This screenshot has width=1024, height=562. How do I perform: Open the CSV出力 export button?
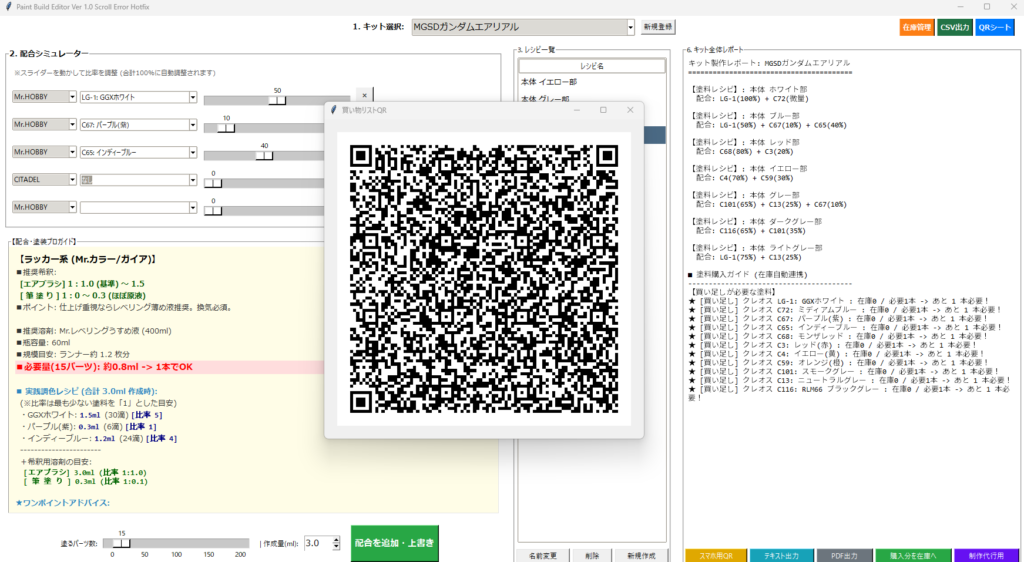click(x=953, y=28)
